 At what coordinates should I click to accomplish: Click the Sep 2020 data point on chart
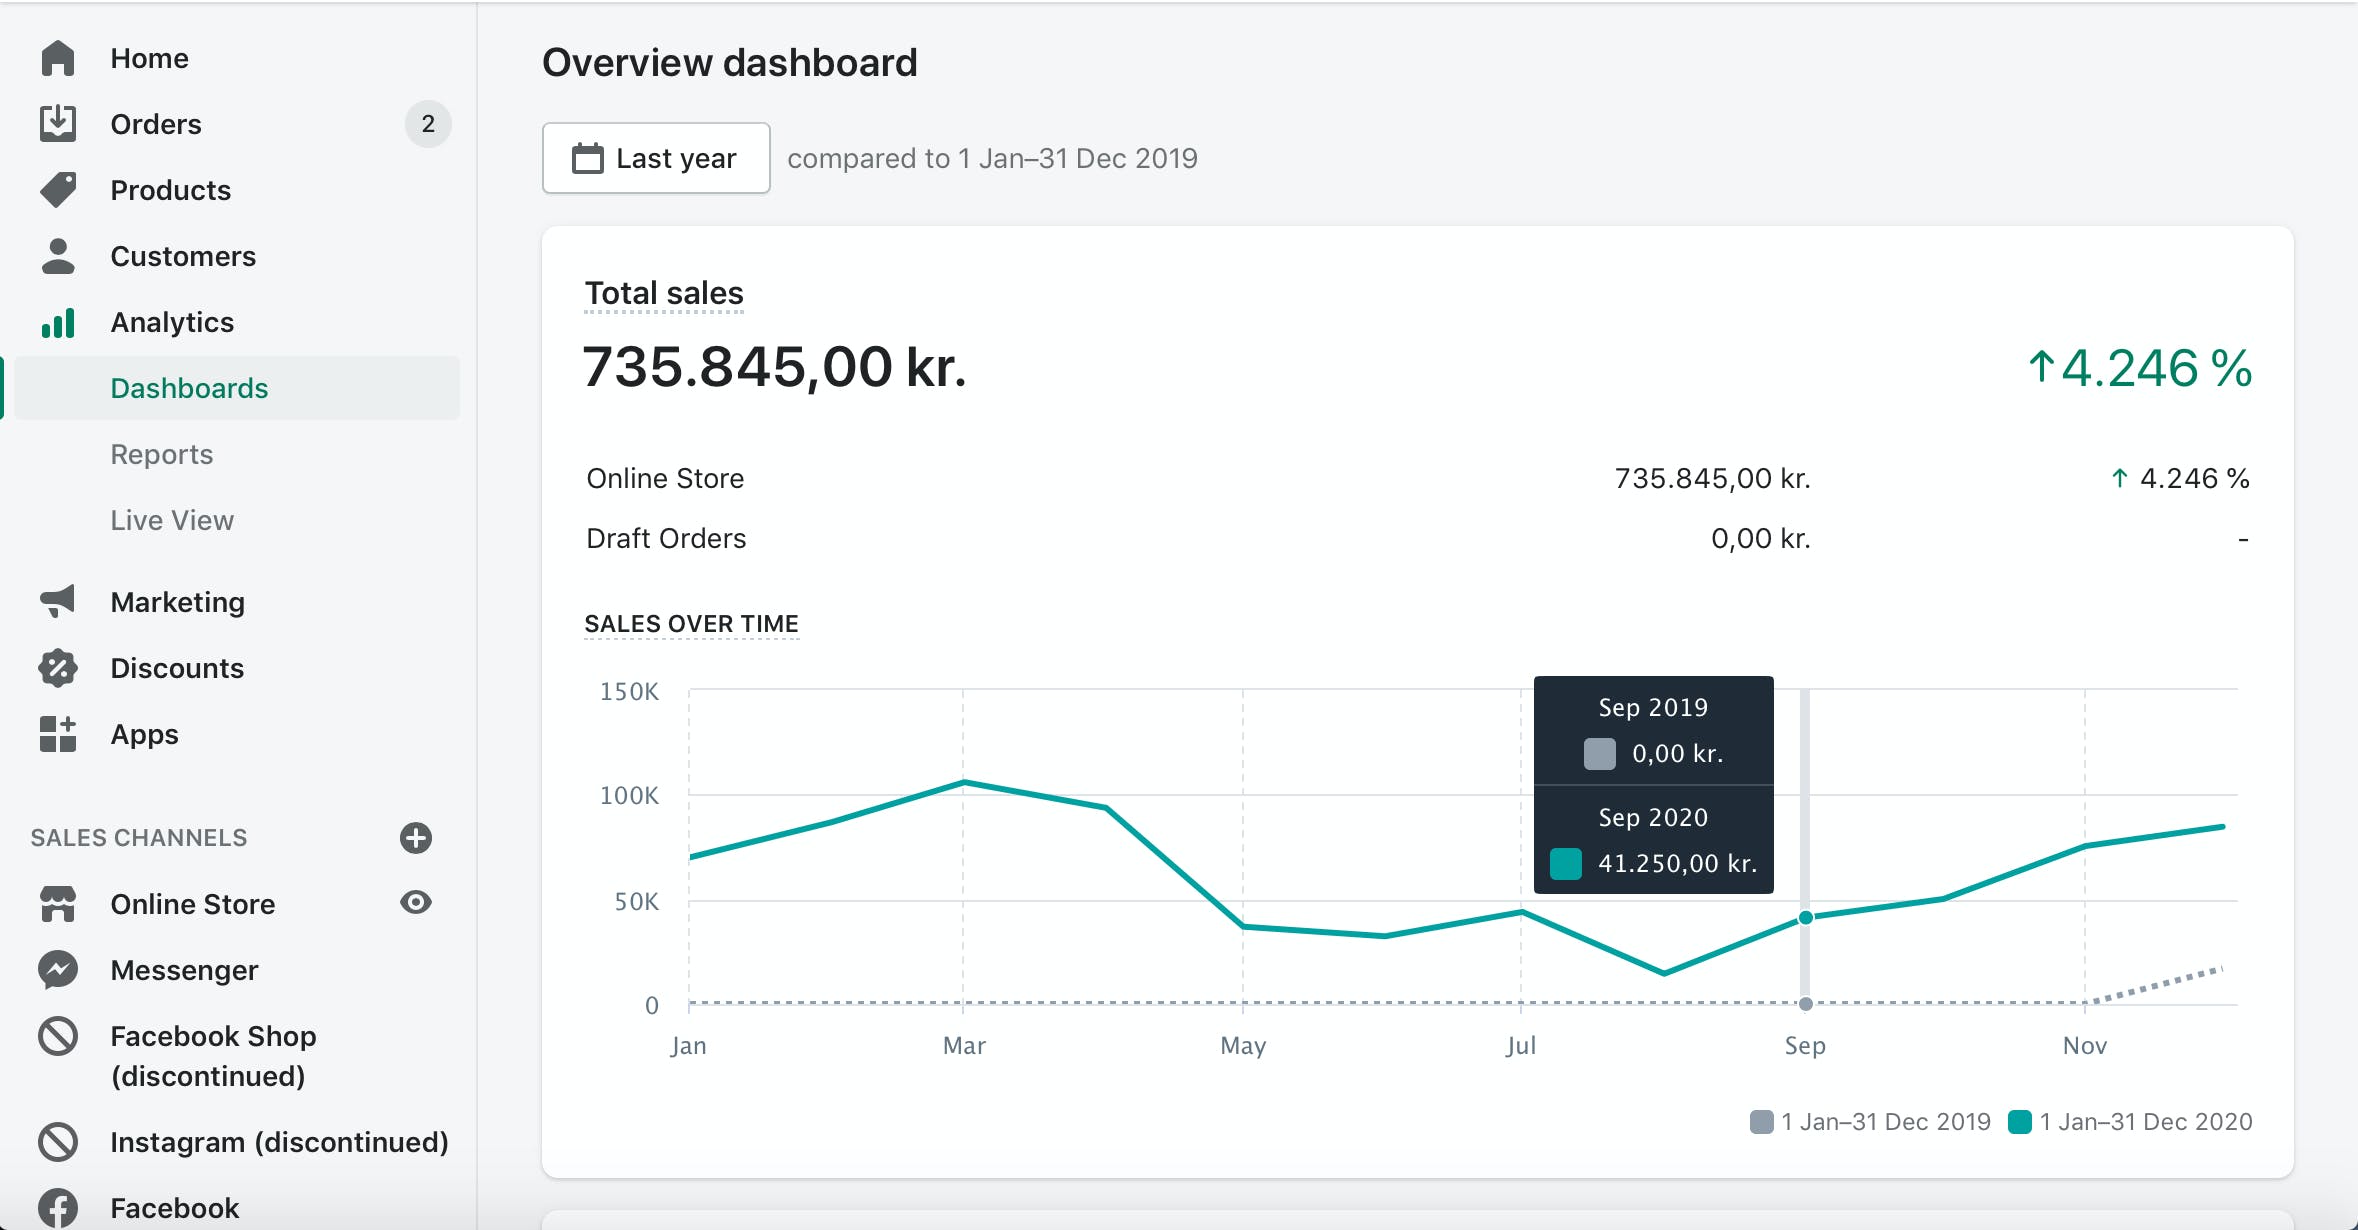pyautogui.click(x=1805, y=917)
